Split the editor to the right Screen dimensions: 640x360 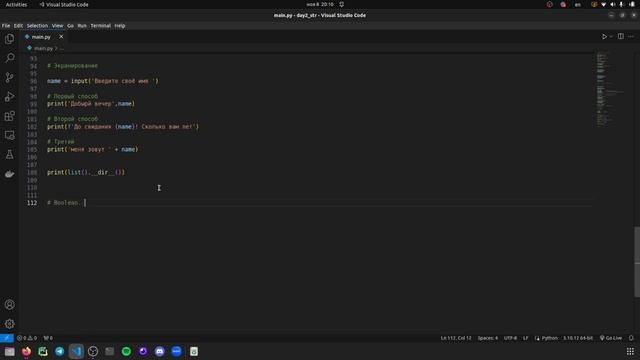620,36
